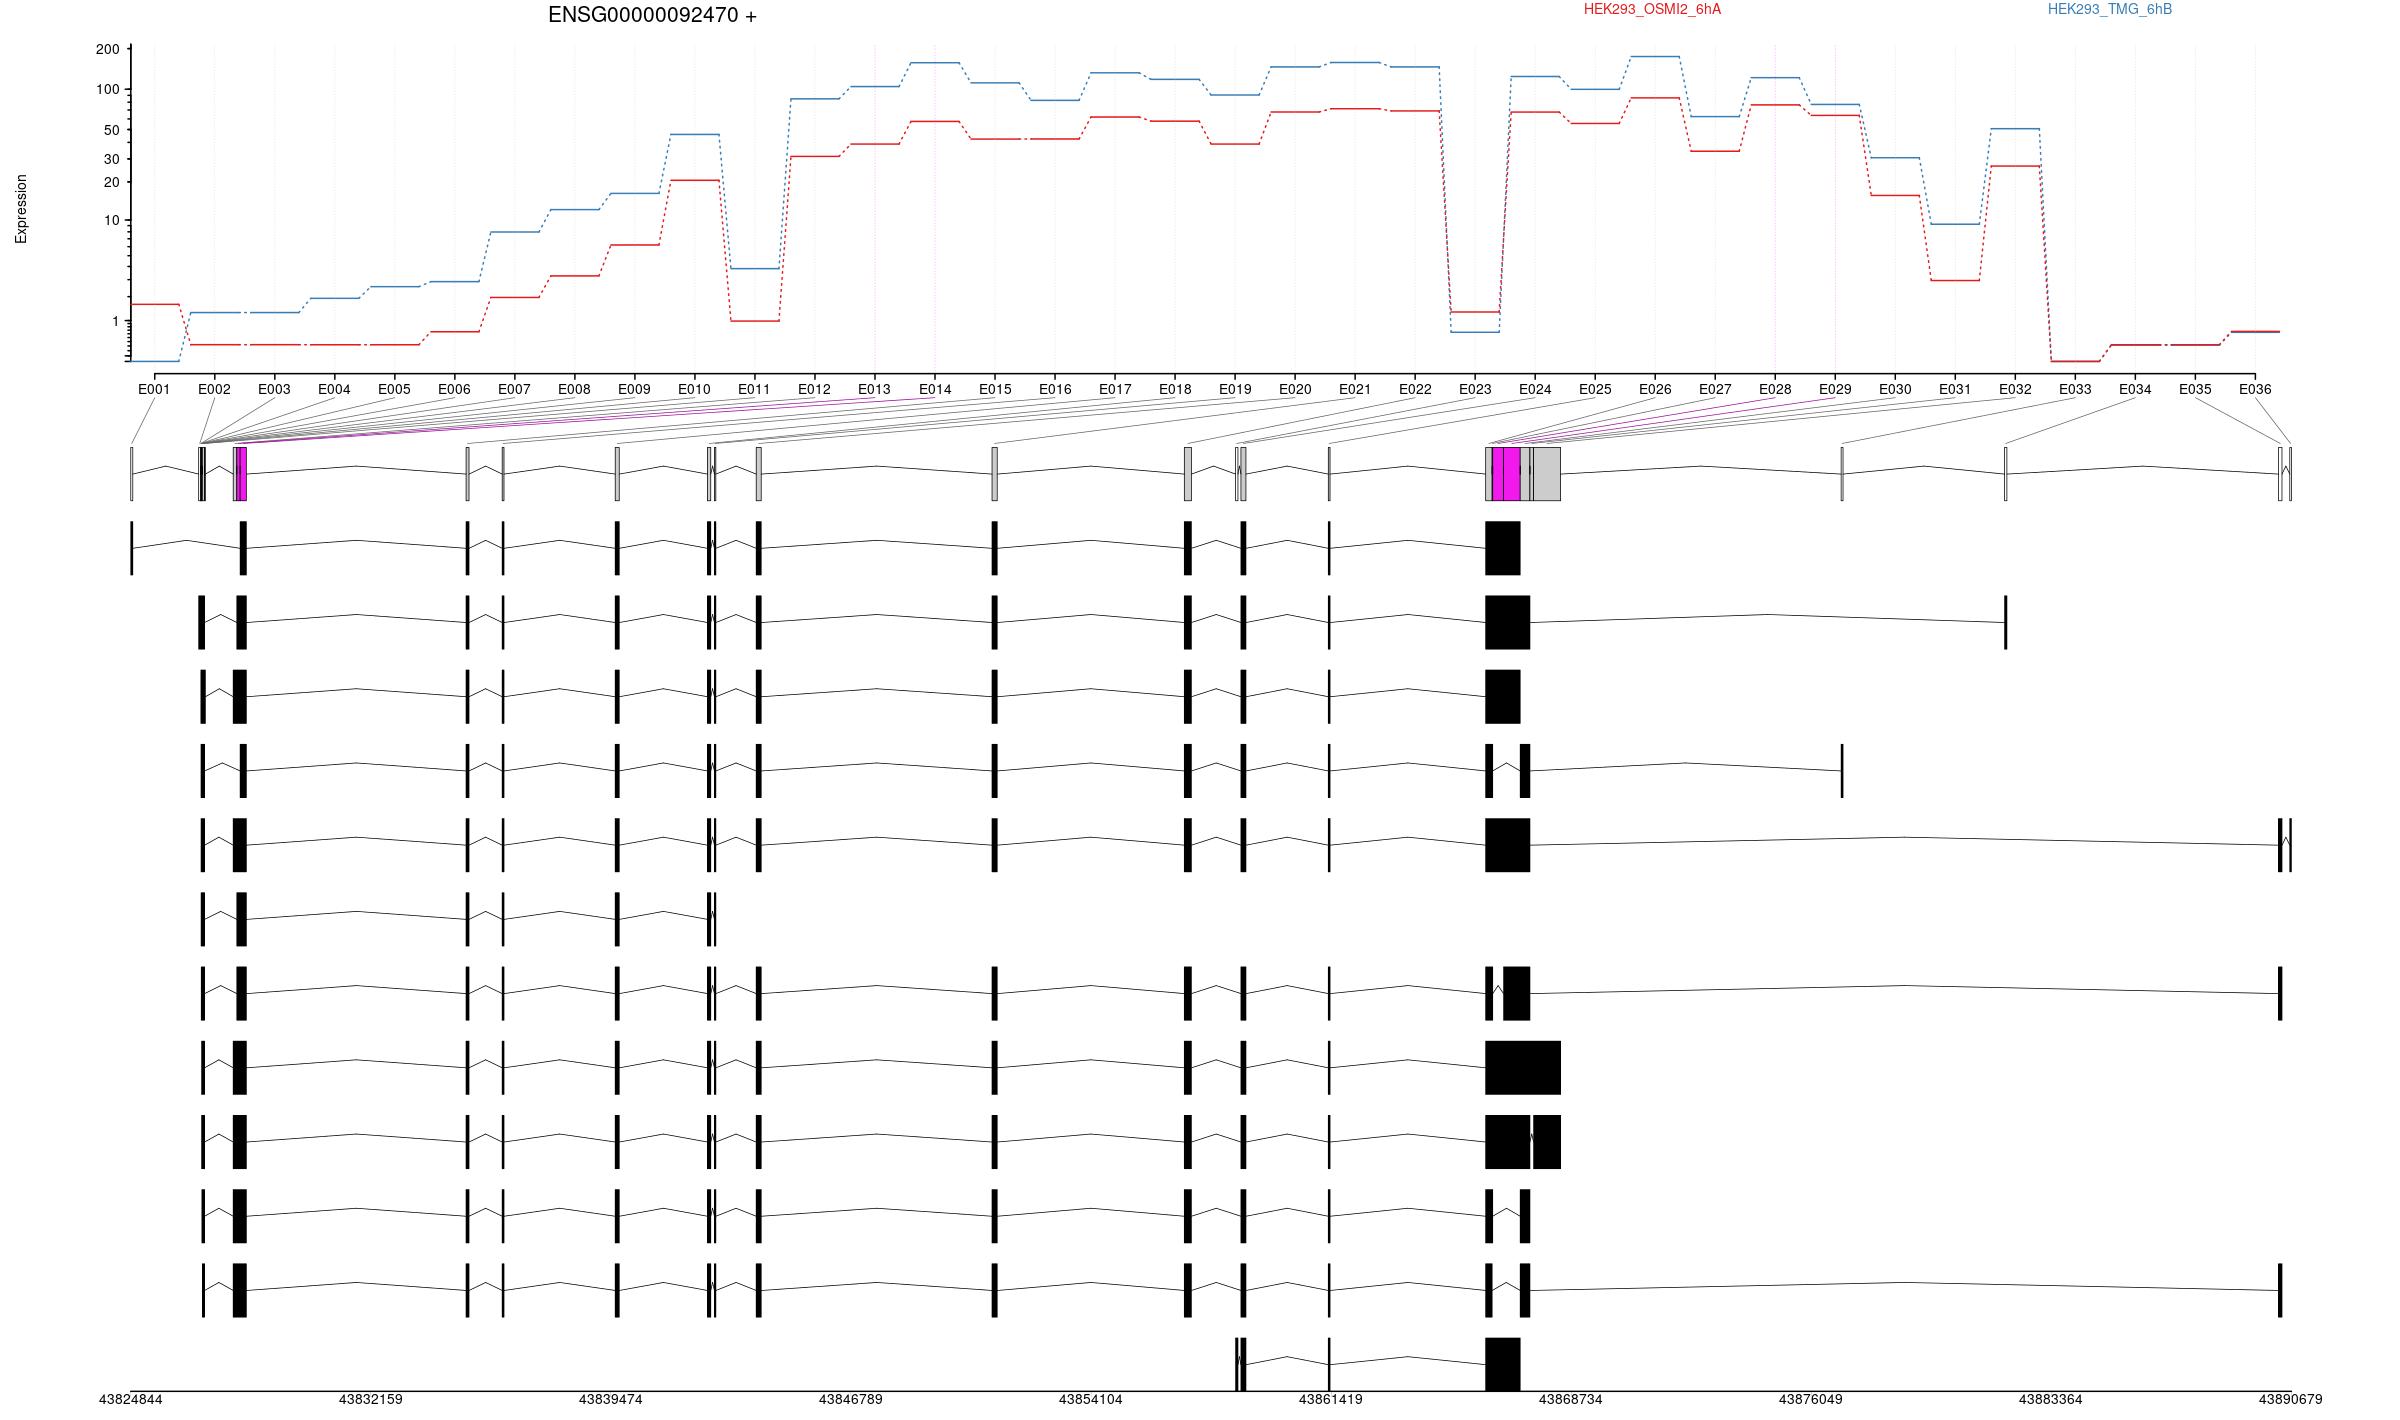The height and width of the screenshot is (1420, 2400).
Task: Click the large gray exon block in gene model
Action: [1547, 474]
